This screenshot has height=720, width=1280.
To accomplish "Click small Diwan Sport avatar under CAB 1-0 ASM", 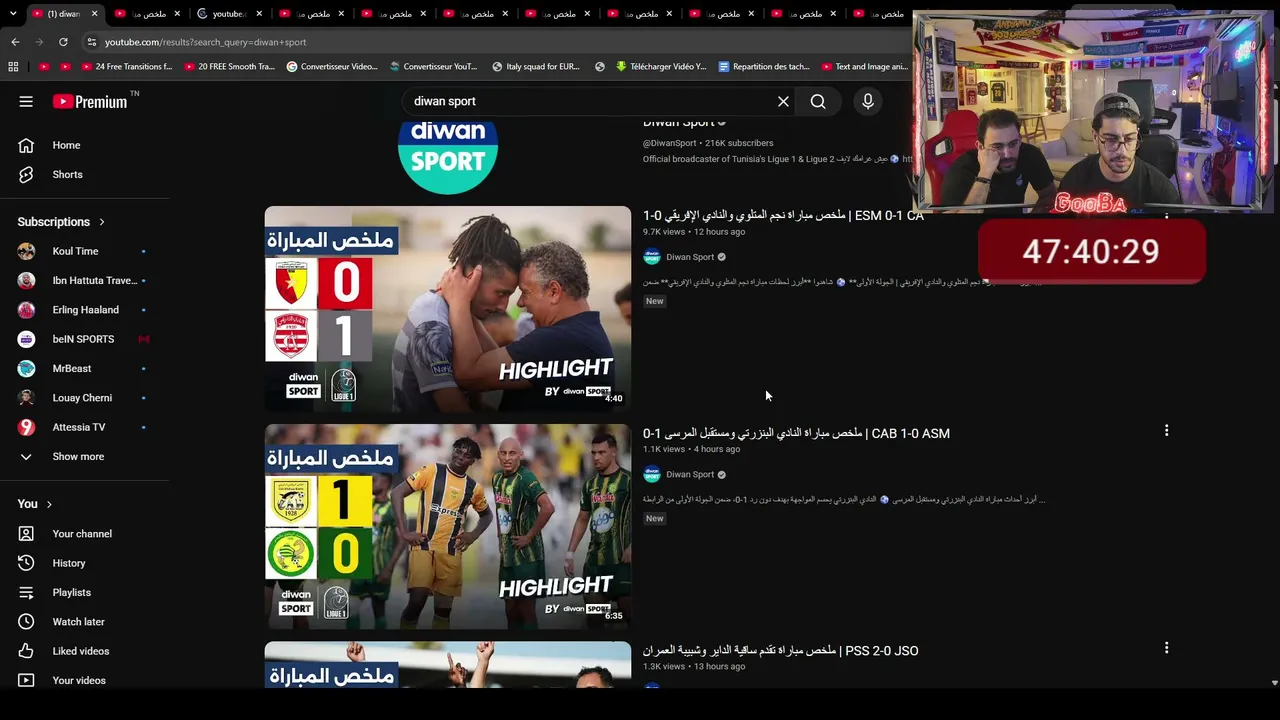I will pos(652,475).
